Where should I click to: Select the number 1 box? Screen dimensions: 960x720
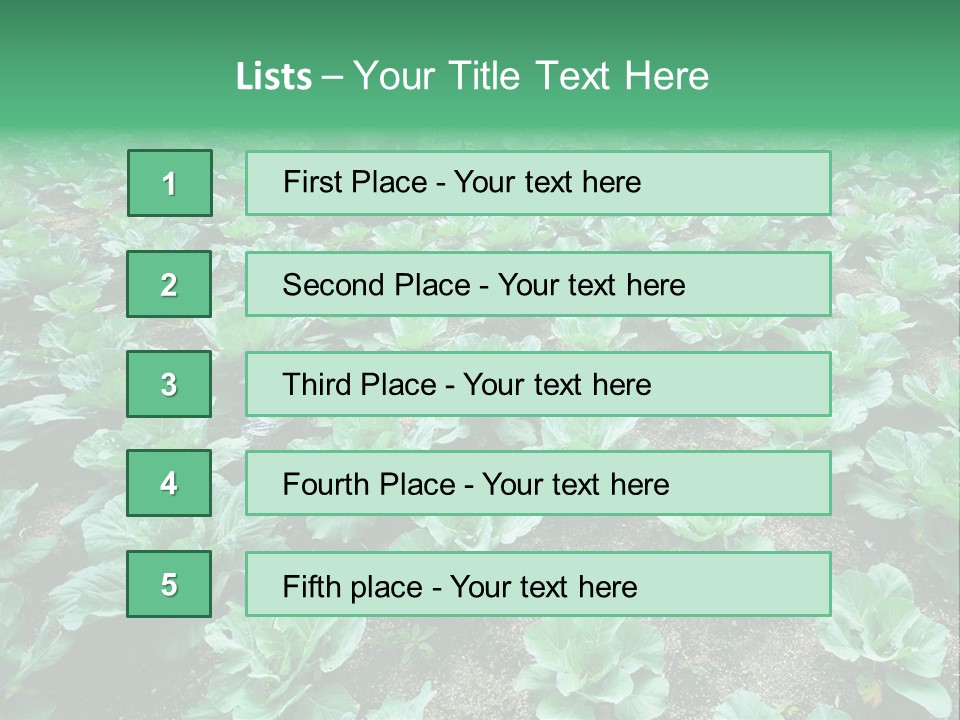(170, 183)
